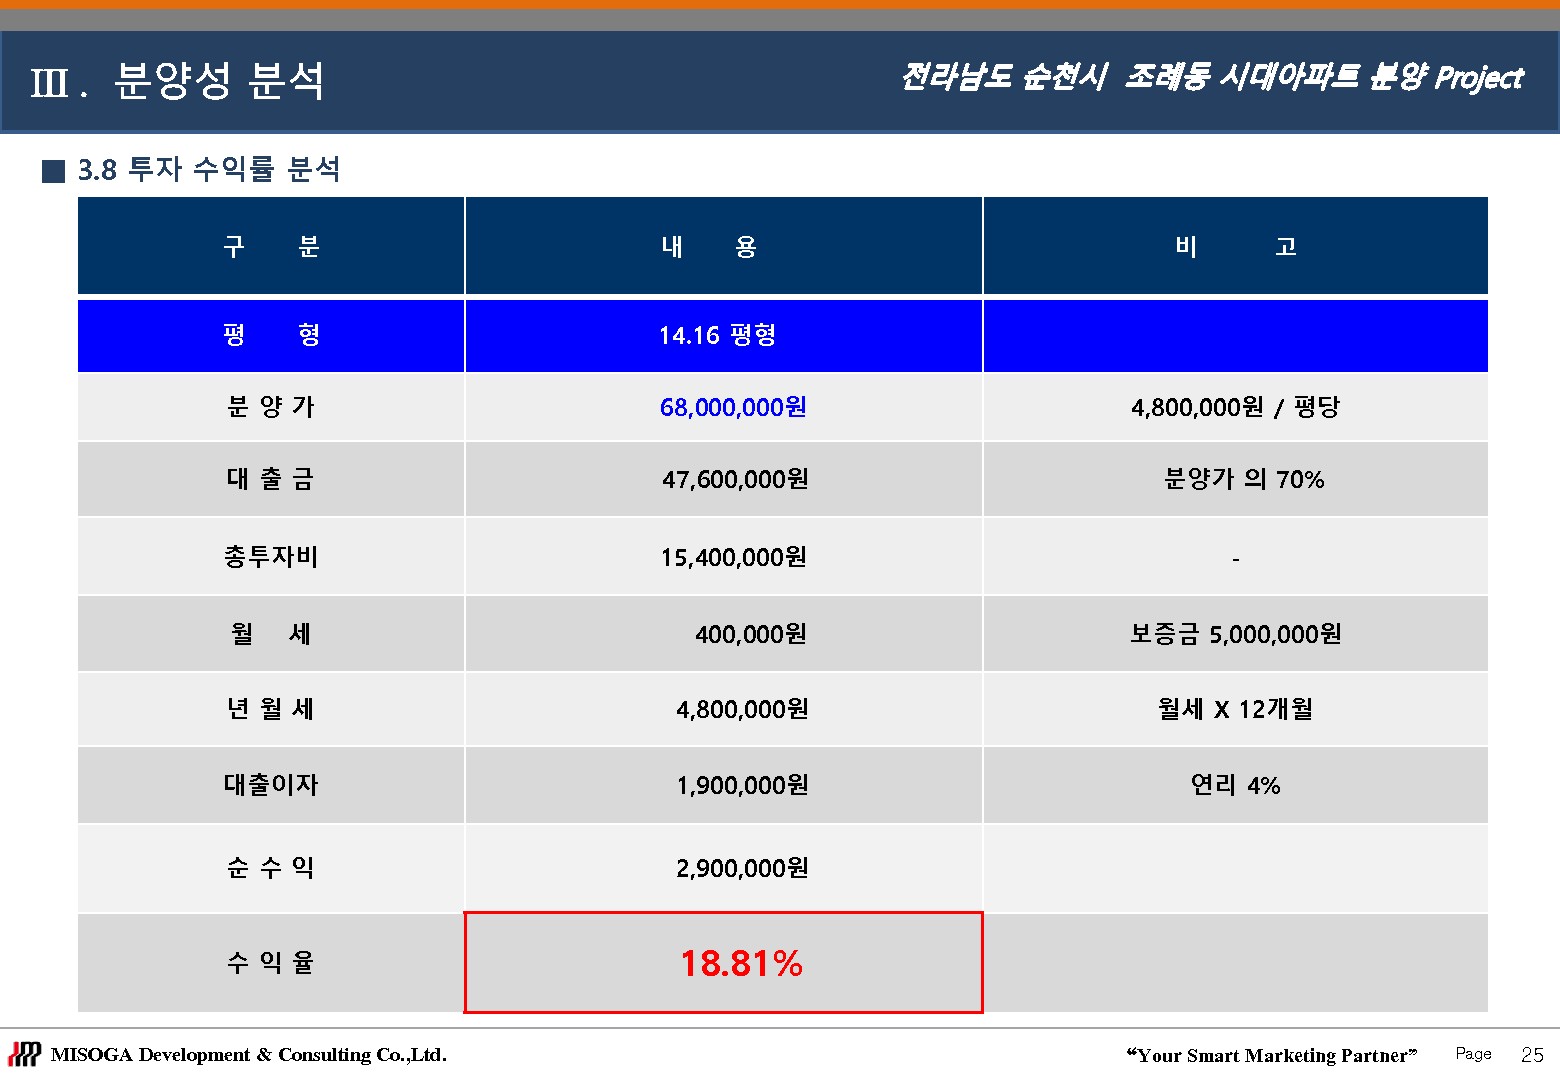This screenshot has height=1080, width=1560.
Task: Click the '수 익 율' row label
Action: click(x=271, y=962)
